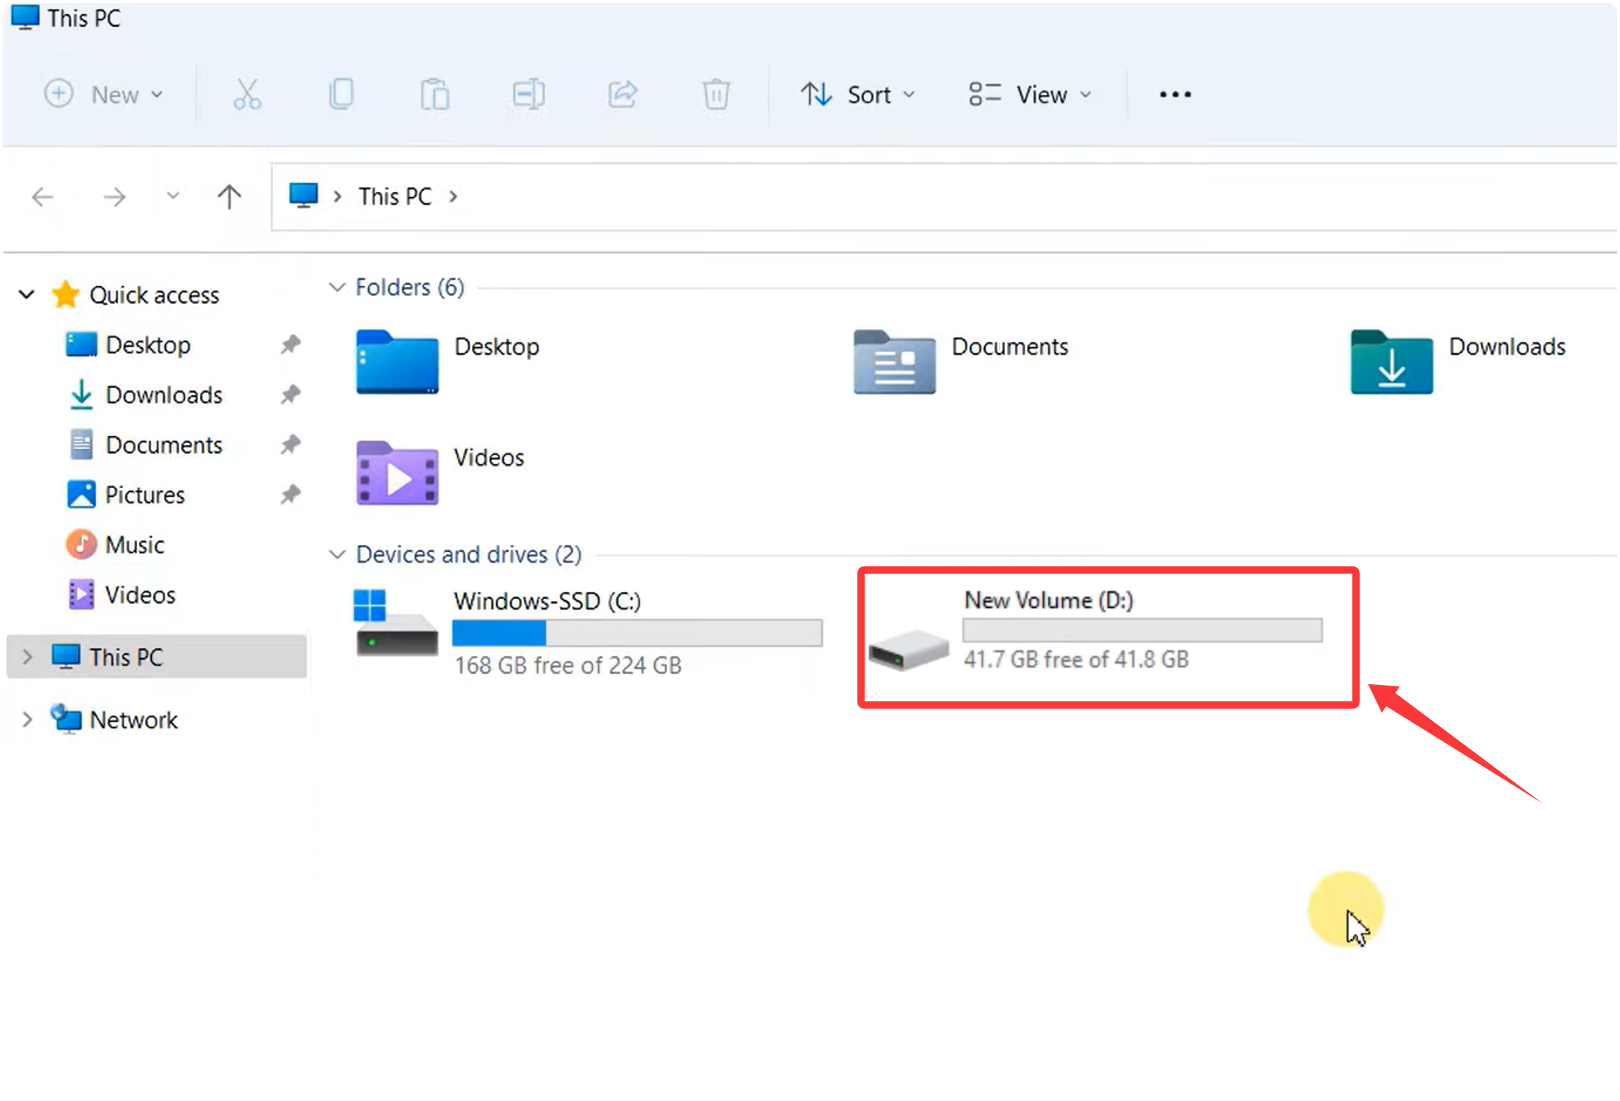Screen dimensions: 1620x1101
Task: Click the Rename icon in toolbar
Action: [528, 94]
